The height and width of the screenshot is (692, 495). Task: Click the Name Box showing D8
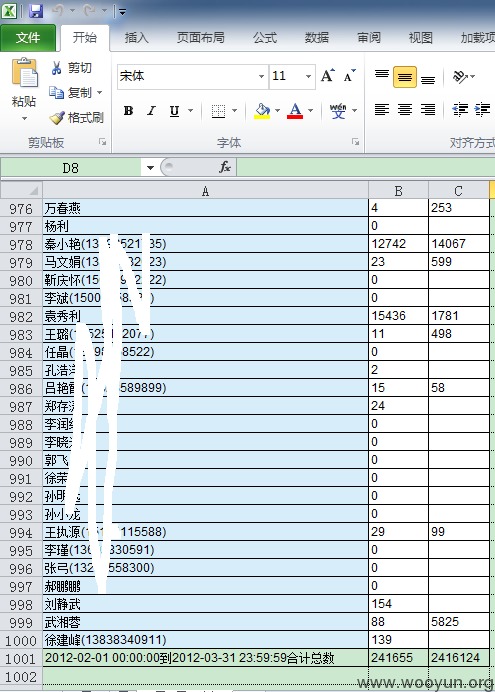pyautogui.click(x=71, y=168)
